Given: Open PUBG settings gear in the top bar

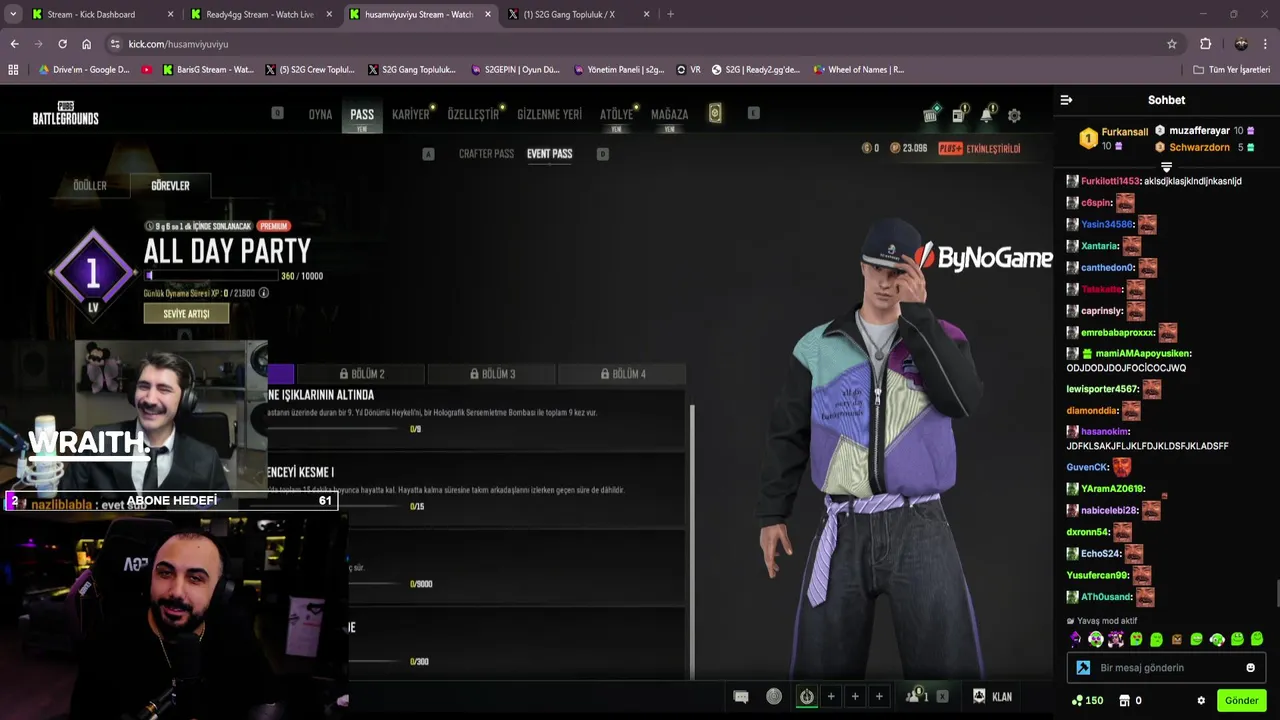Looking at the screenshot, I should [x=1014, y=115].
